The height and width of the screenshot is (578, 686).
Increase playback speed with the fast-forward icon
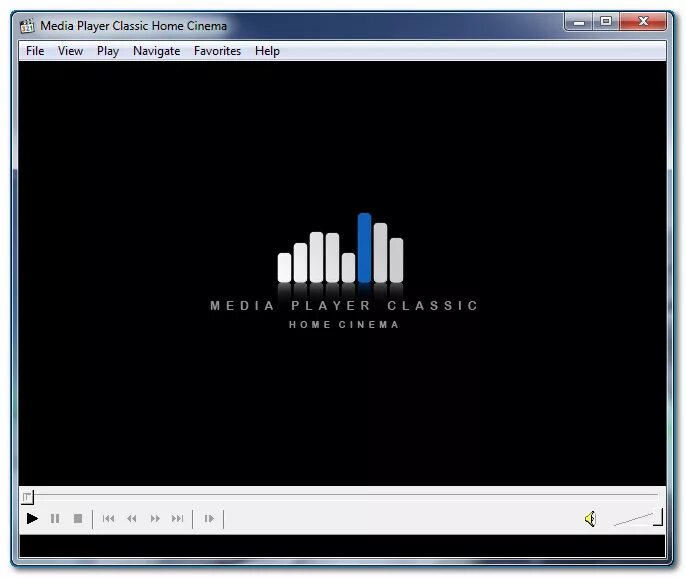(x=155, y=518)
